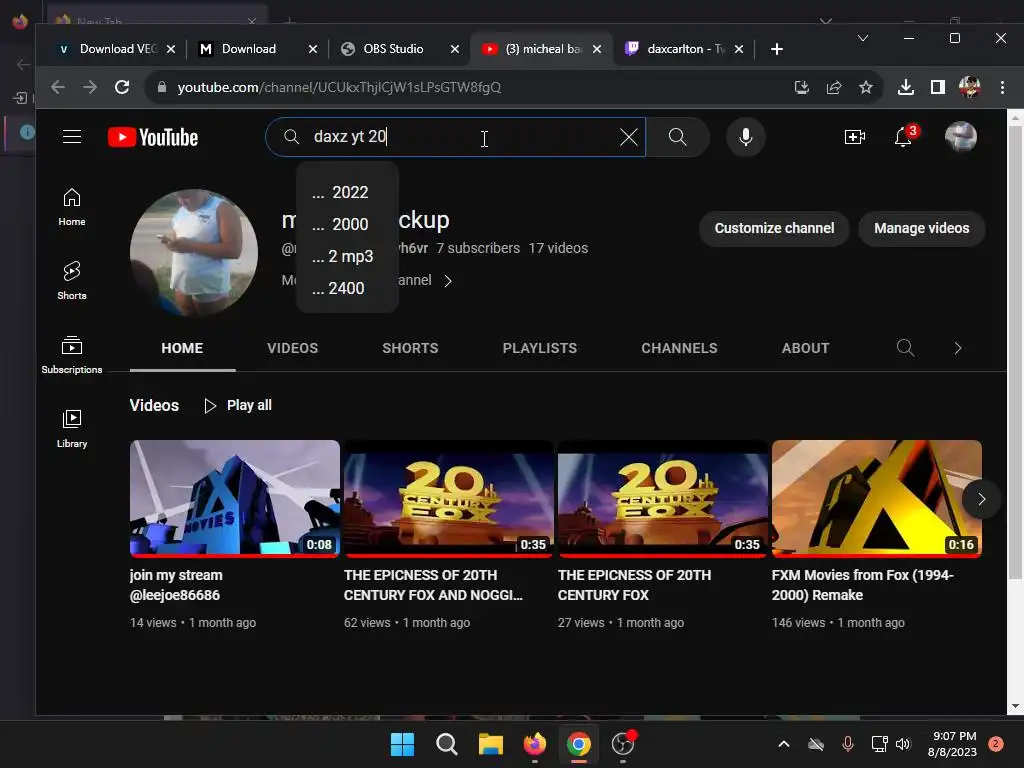This screenshot has width=1024, height=768.
Task: Open File Explorer from taskbar
Action: [x=490, y=744]
